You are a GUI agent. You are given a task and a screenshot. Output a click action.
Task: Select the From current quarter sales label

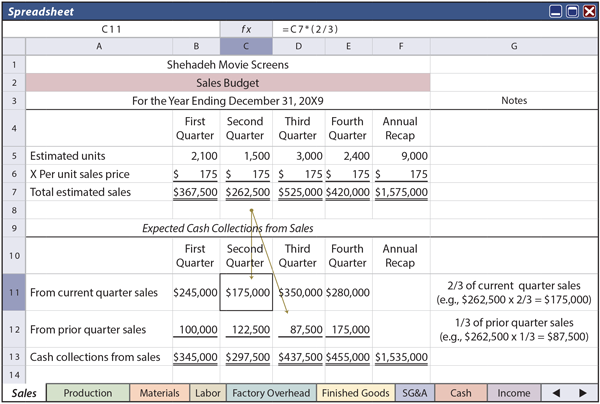99,292
